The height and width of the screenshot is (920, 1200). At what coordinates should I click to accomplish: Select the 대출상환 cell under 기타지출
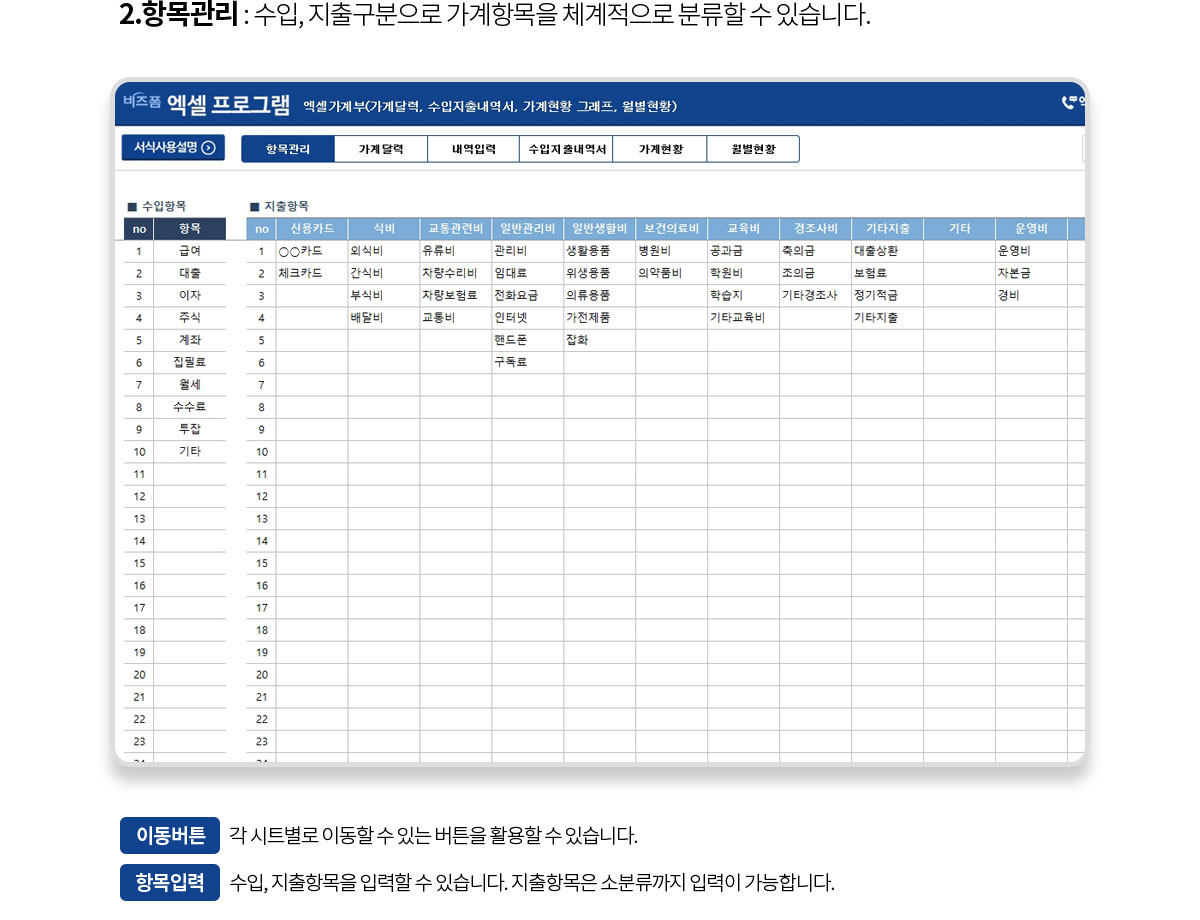pos(887,251)
